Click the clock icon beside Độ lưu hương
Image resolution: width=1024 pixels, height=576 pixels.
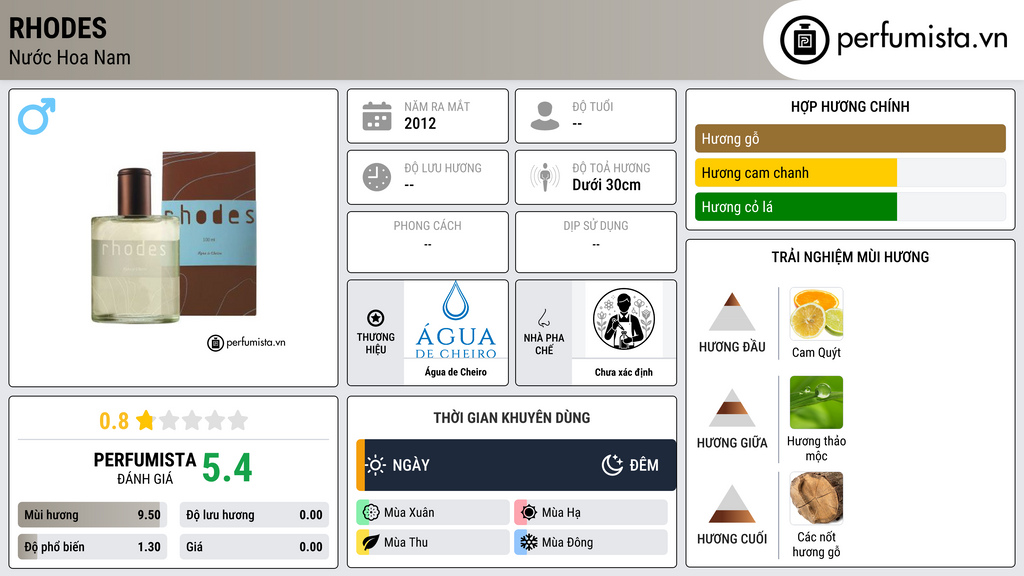click(x=377, y=177)
